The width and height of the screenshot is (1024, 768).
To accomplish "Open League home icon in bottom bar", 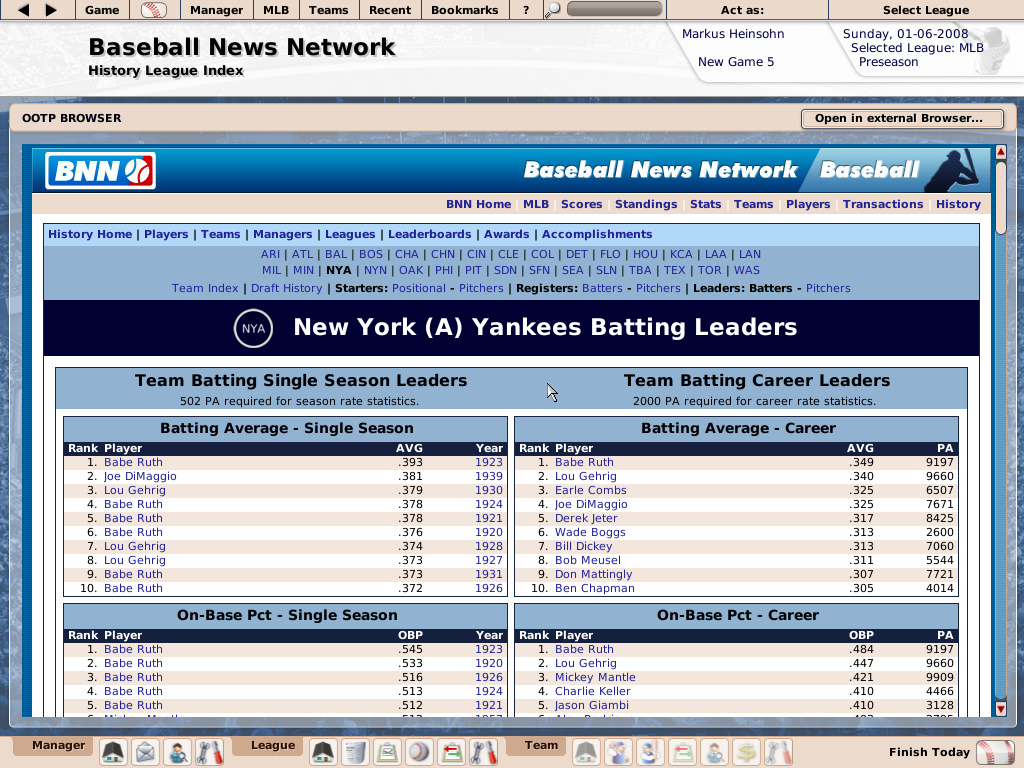I will tap(323, 752).
